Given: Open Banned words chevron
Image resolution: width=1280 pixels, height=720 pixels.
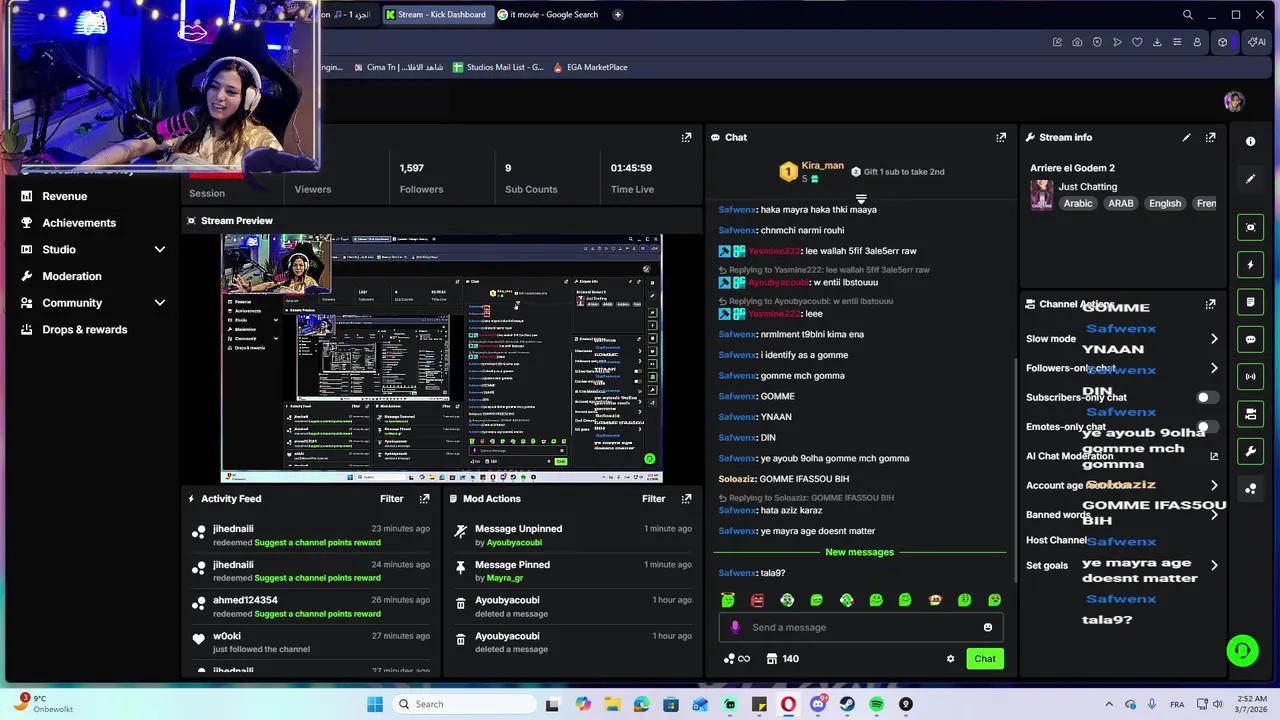Looking at the screenshot, I should tap(1214, 515).
